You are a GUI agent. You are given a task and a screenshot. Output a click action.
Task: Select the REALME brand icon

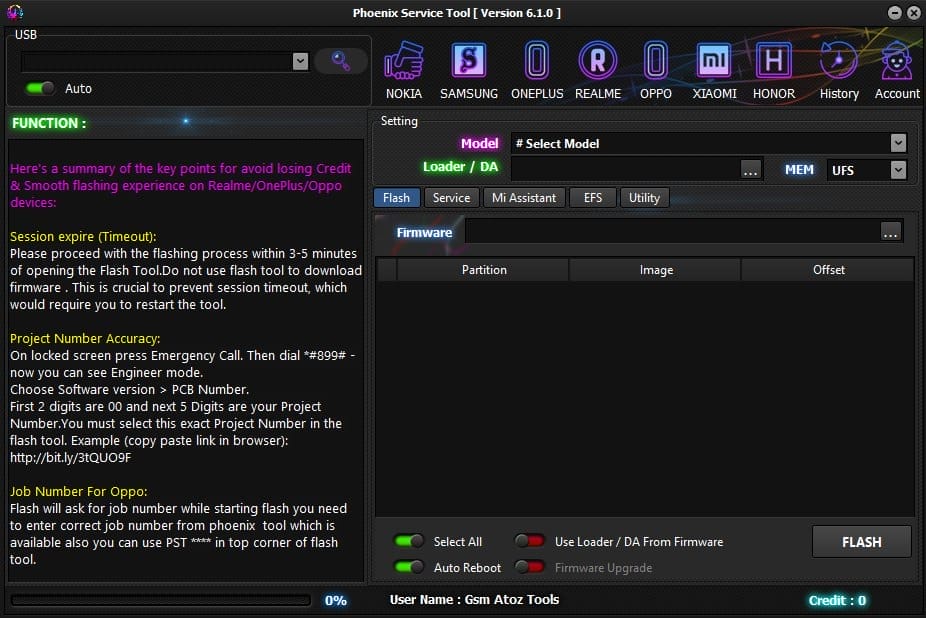(598, 65)
